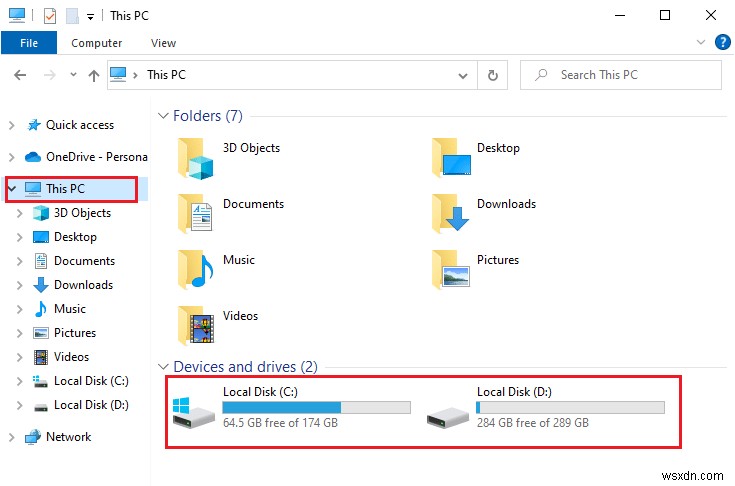
Task: Open the Computer ribbon tab
Action: pyautogui.click(x=97, y=43)
